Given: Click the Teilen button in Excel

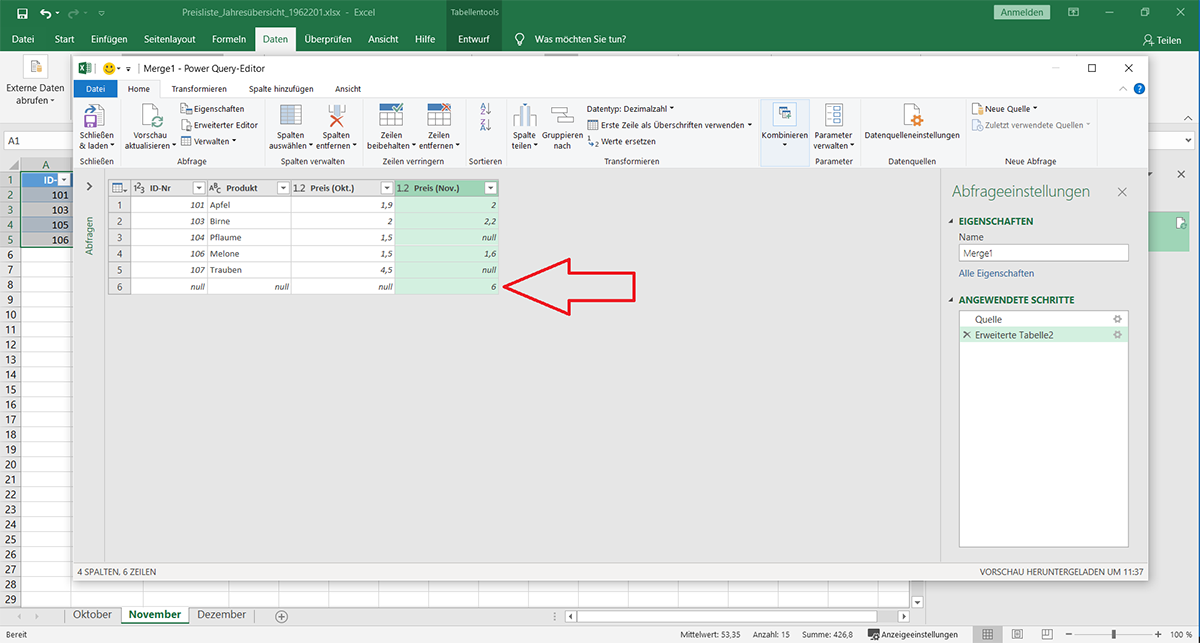Looking at the screenshot, I should [x=1162, y=40].
